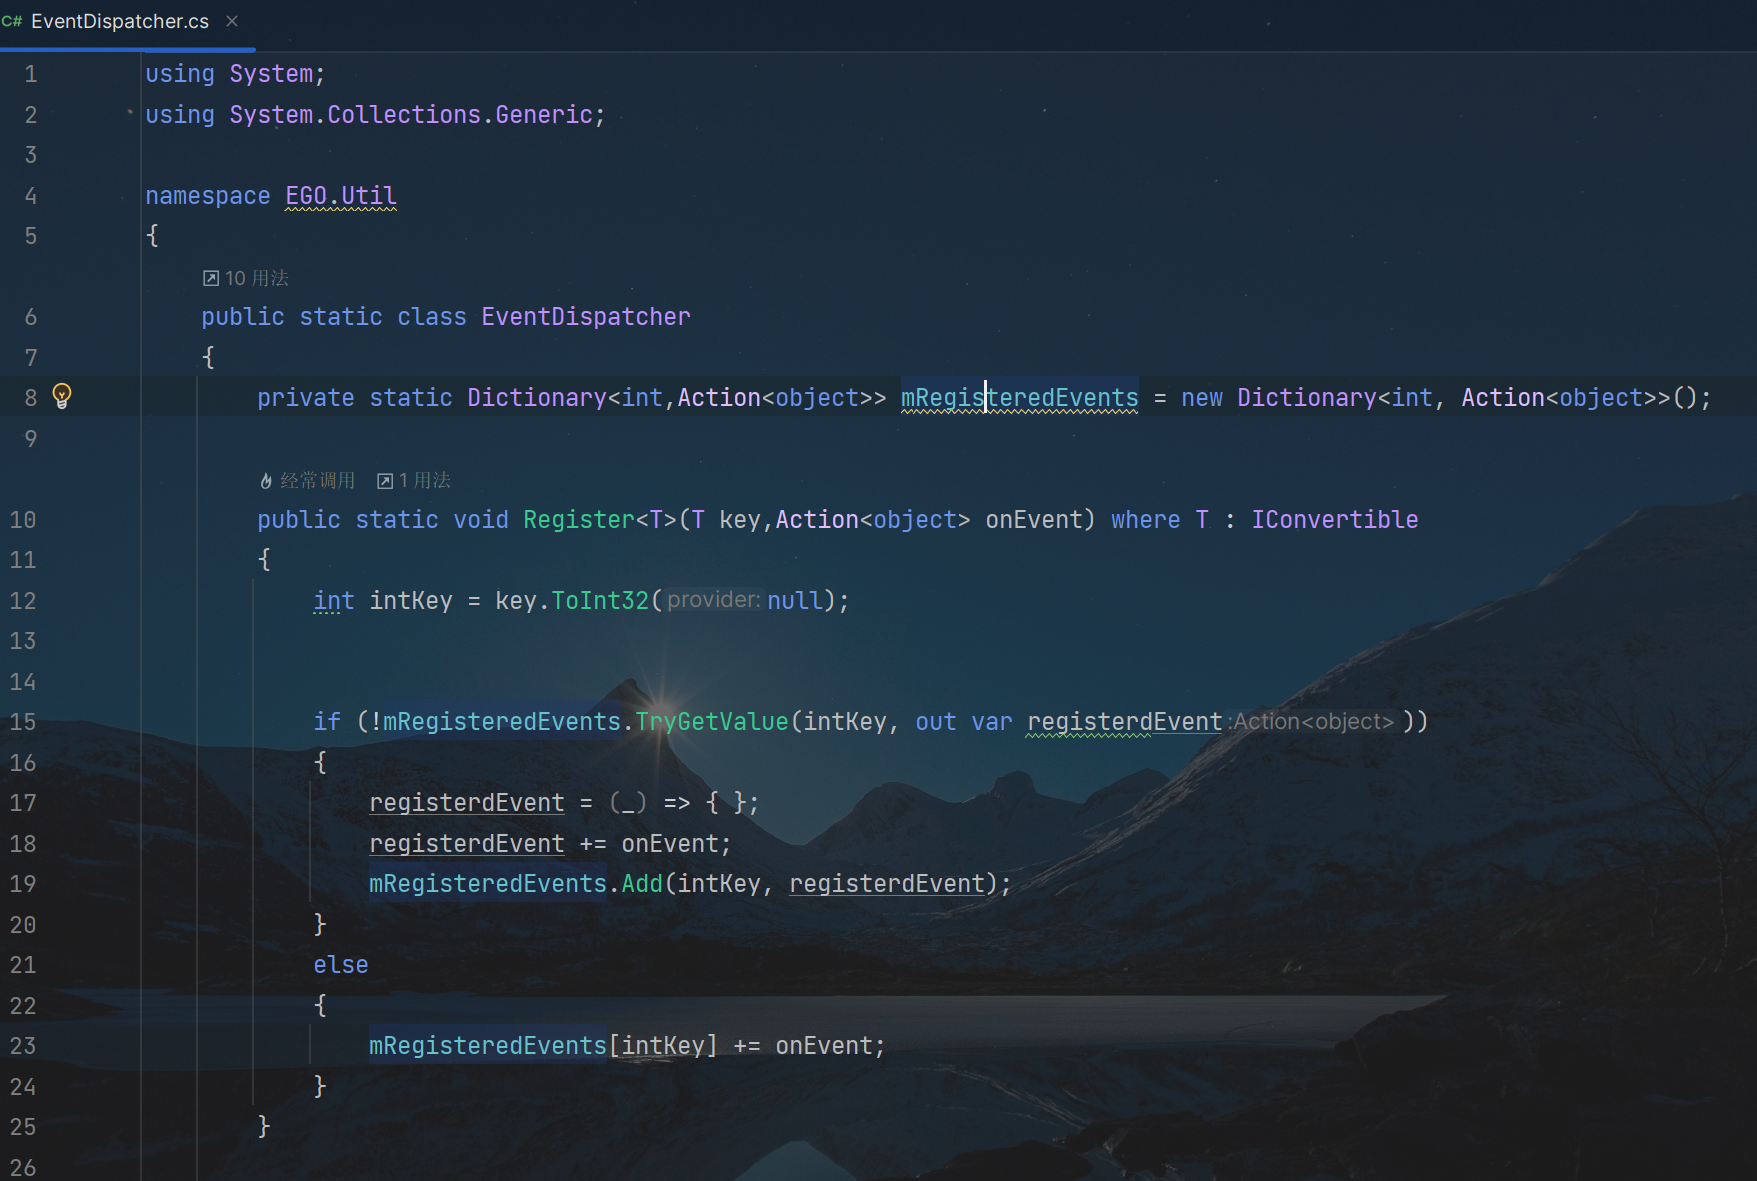Click System.Collections.Generic on line 2
Image resolution: width=1757 pixels, height=1181 pixels.
click(x=411, y=115)
